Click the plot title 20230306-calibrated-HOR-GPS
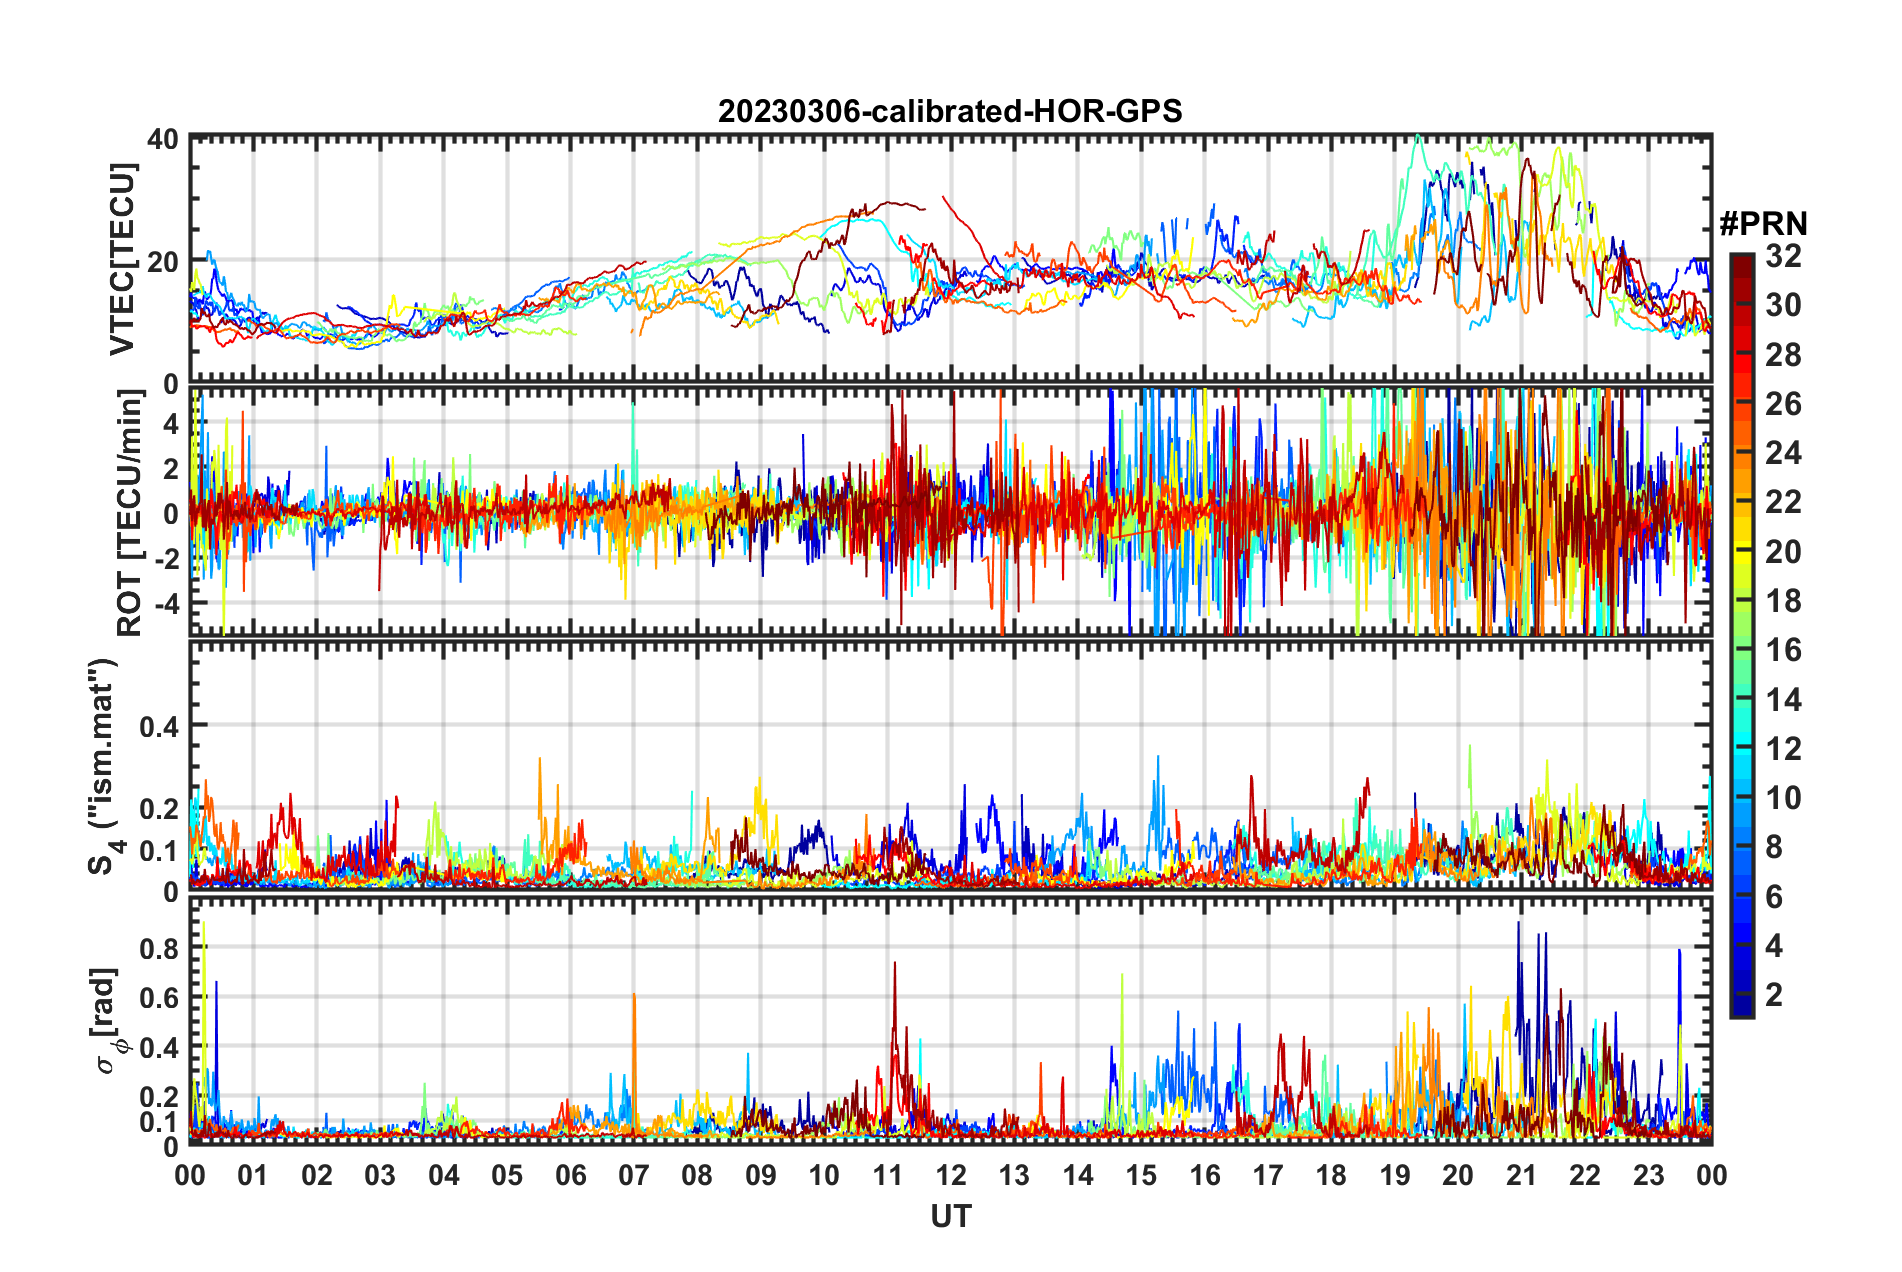The width and height of the screenshot is (1902, 1272). tap(950, 111)
